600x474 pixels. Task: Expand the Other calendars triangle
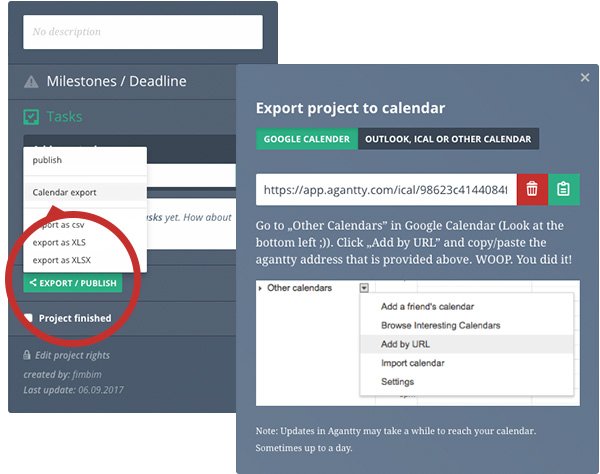click(x=260, y=288)
